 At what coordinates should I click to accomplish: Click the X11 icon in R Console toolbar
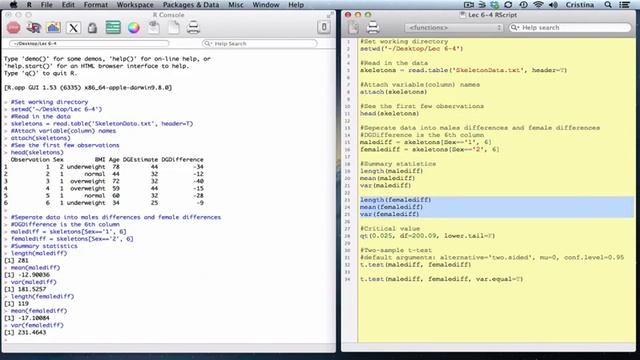[73, 28]
